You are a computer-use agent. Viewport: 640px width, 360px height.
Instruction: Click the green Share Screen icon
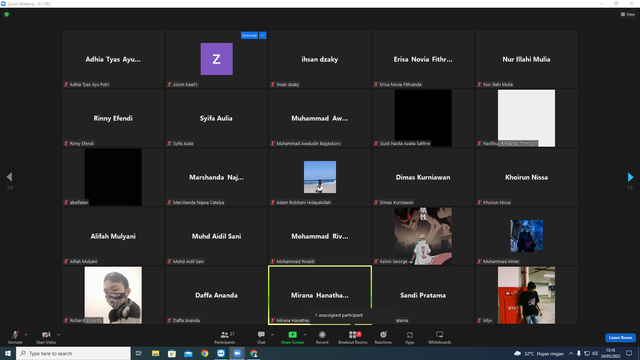click(x=292, y=335)
